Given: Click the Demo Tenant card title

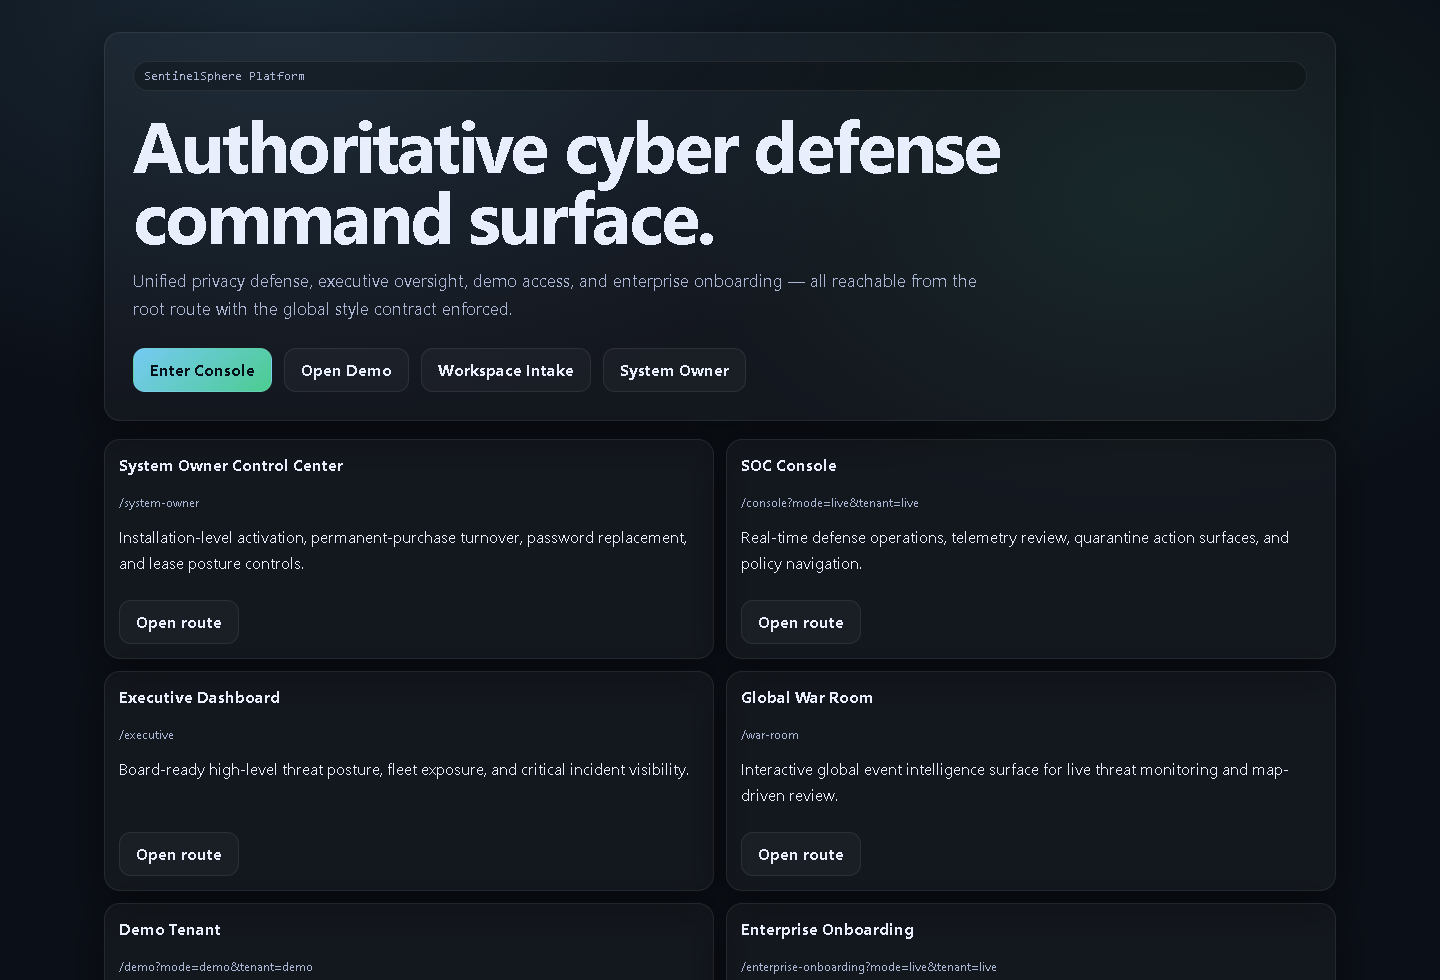Looking at the screenshot, I should pos(170,930).
